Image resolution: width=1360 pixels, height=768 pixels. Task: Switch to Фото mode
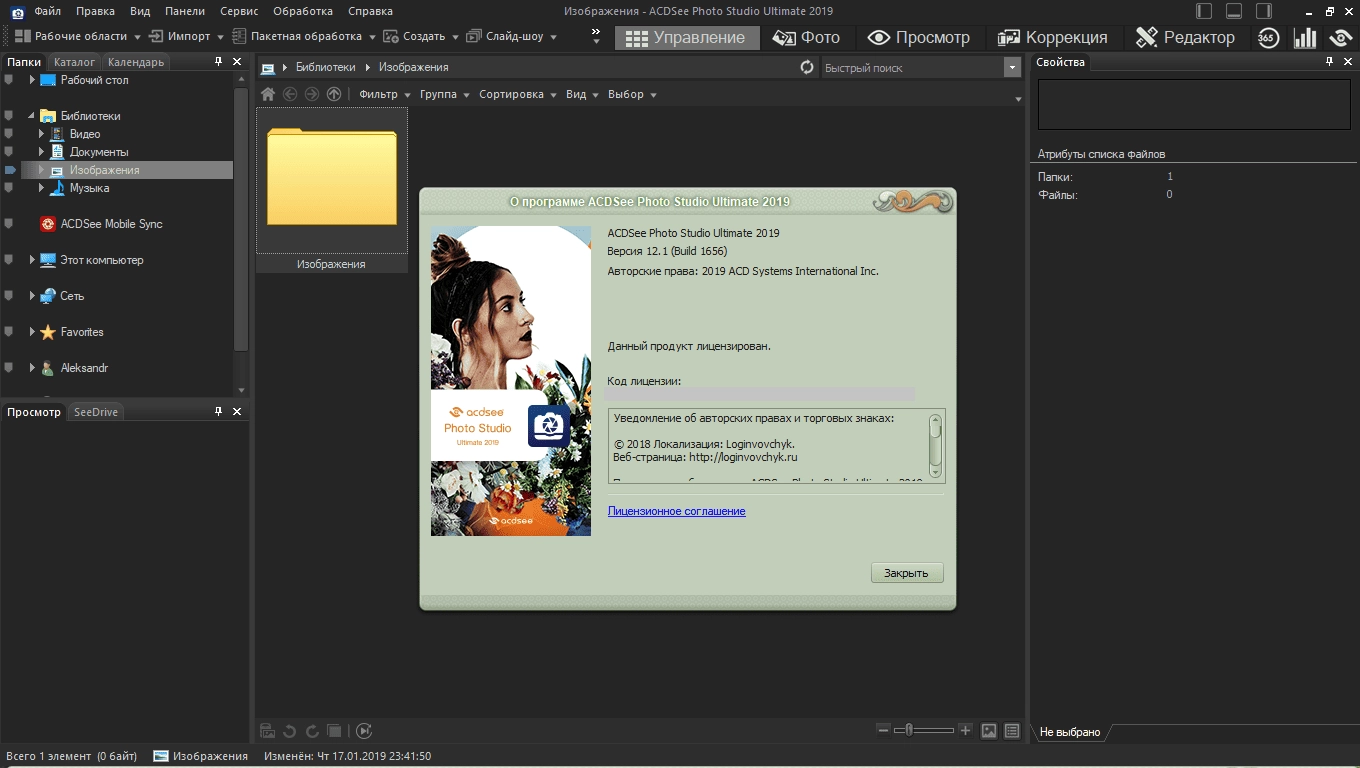(807, 37)
